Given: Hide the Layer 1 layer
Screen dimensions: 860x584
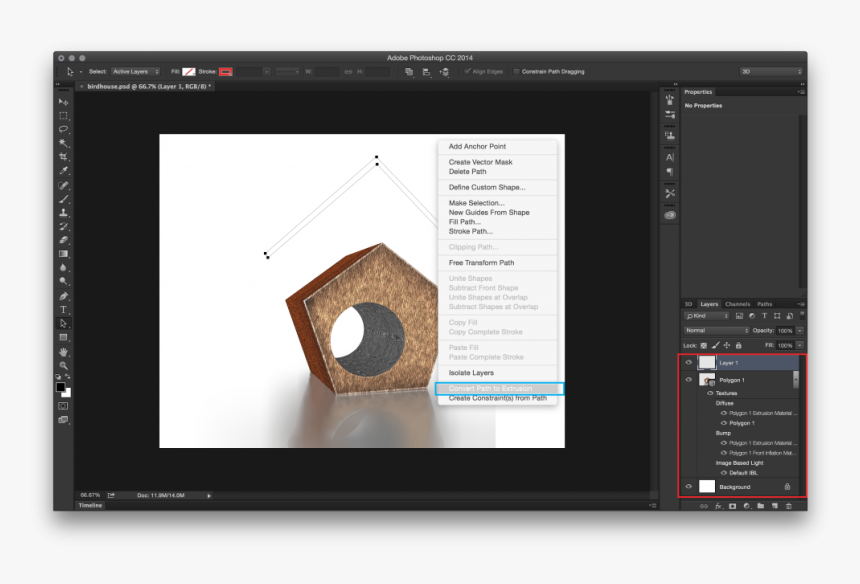Looking at the screenshot, I should coord(688,363).
